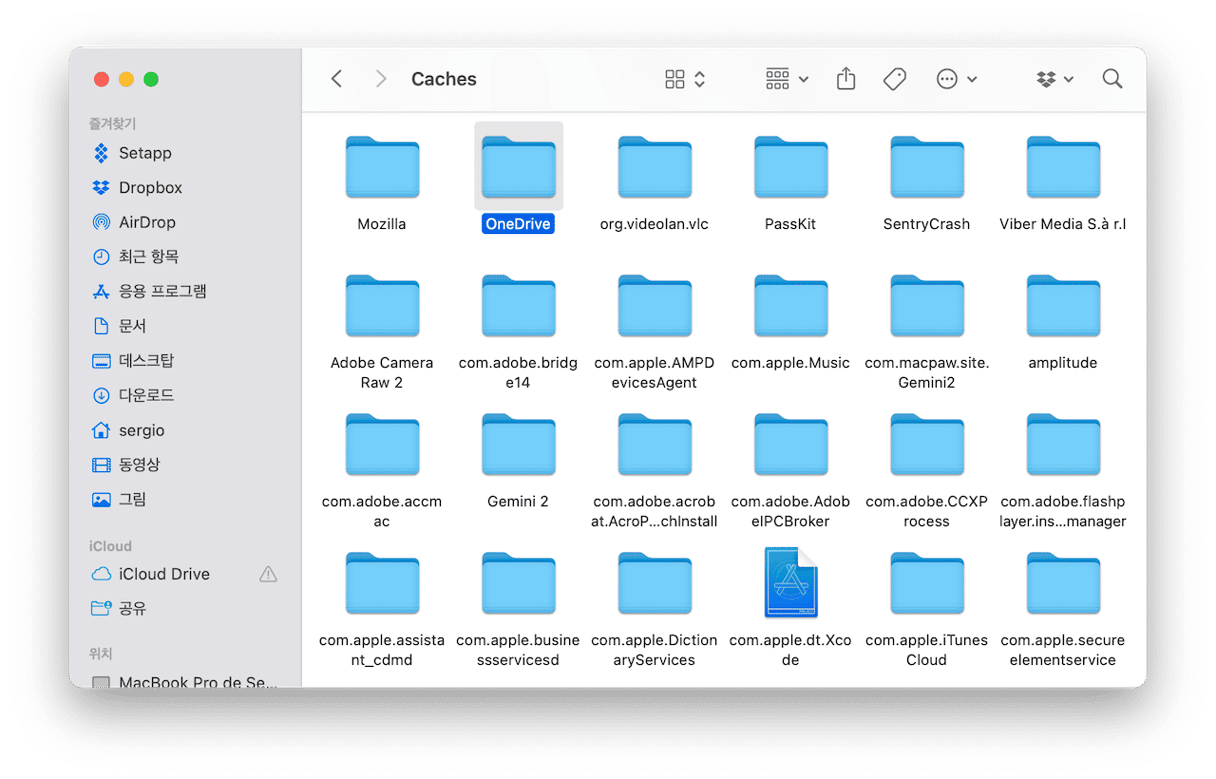Viewport: 1216px width, 779px height.
Task: Switch view with the icon grid control
Action: [x=685, y=79]
